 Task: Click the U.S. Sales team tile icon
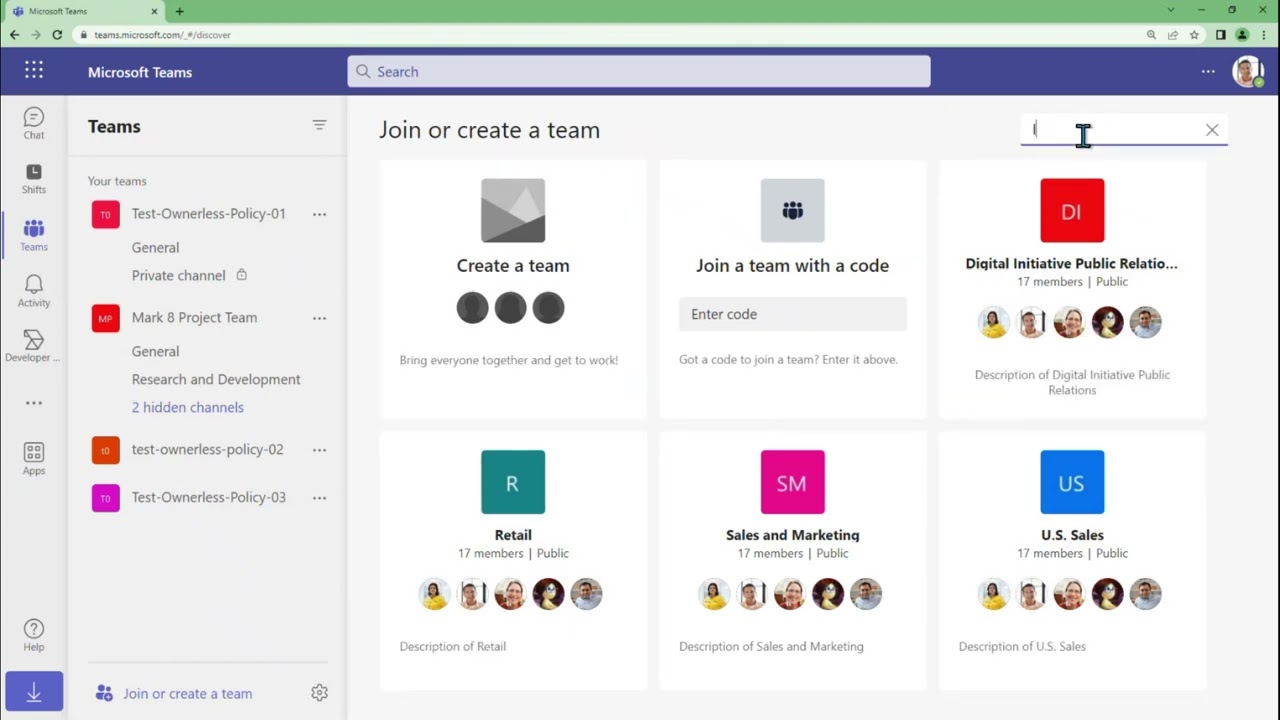coord(1072,482)
